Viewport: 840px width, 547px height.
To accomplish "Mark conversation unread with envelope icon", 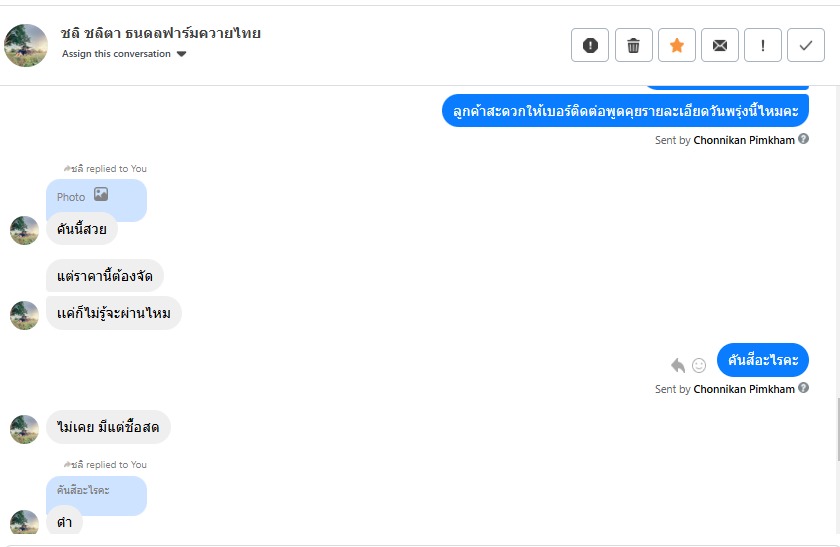I will click(720, 45).
